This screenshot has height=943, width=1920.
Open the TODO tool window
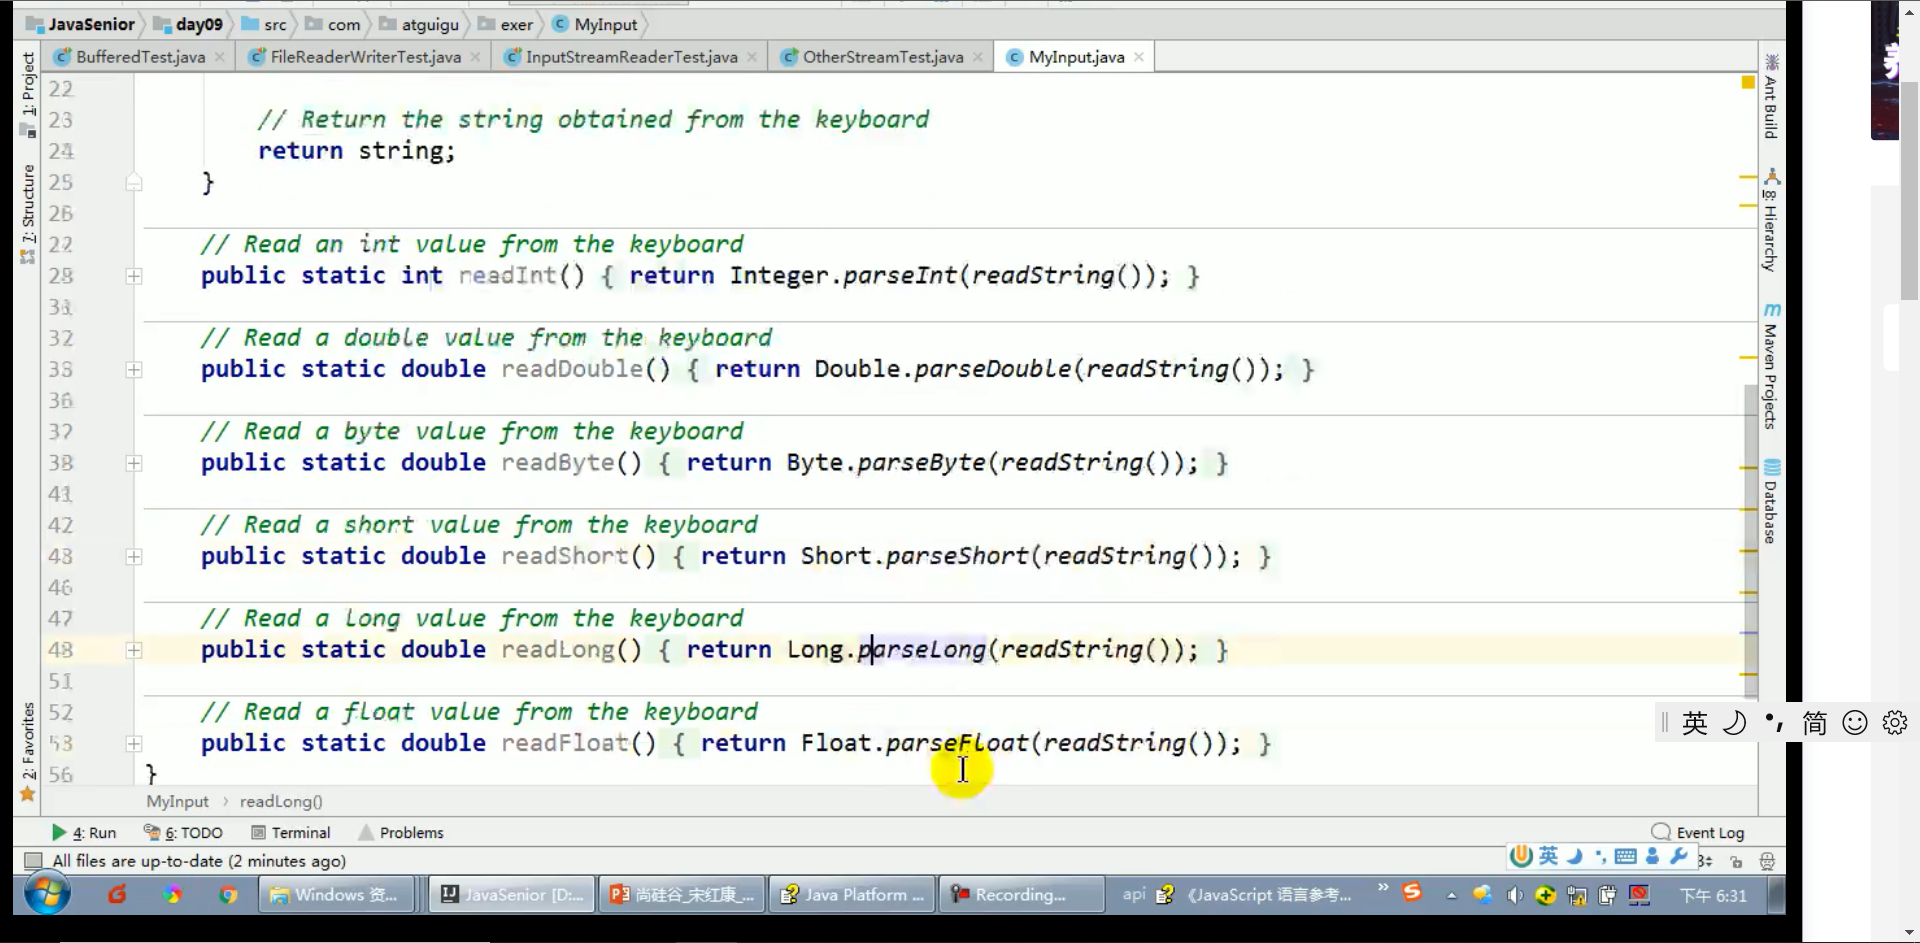(183, 832)
